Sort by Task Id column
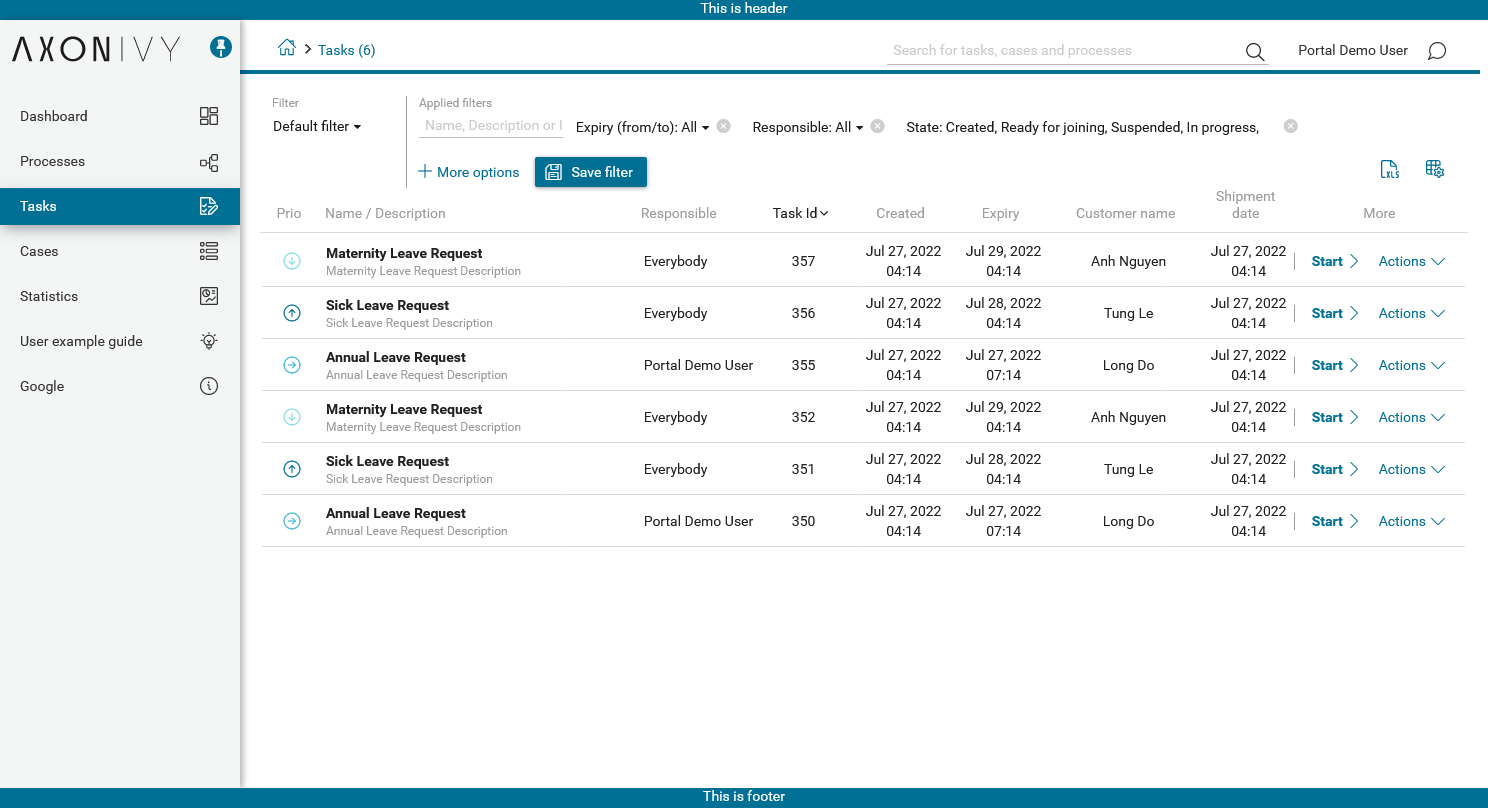This screenshot has height=808, width=1488. point(800,213)
